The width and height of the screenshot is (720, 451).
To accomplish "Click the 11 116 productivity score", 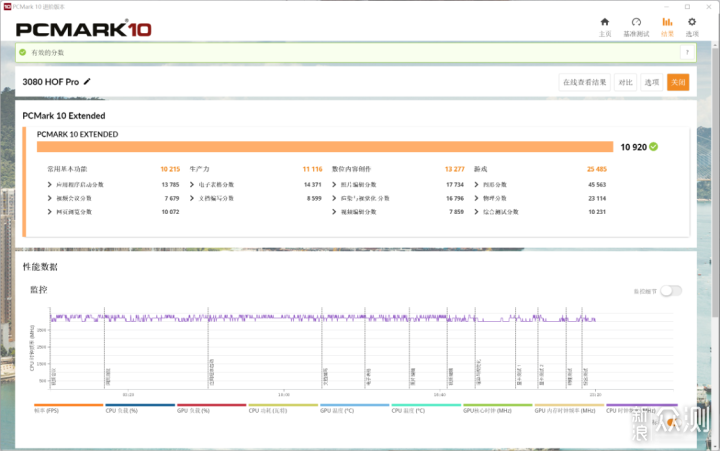I will 312,169.
